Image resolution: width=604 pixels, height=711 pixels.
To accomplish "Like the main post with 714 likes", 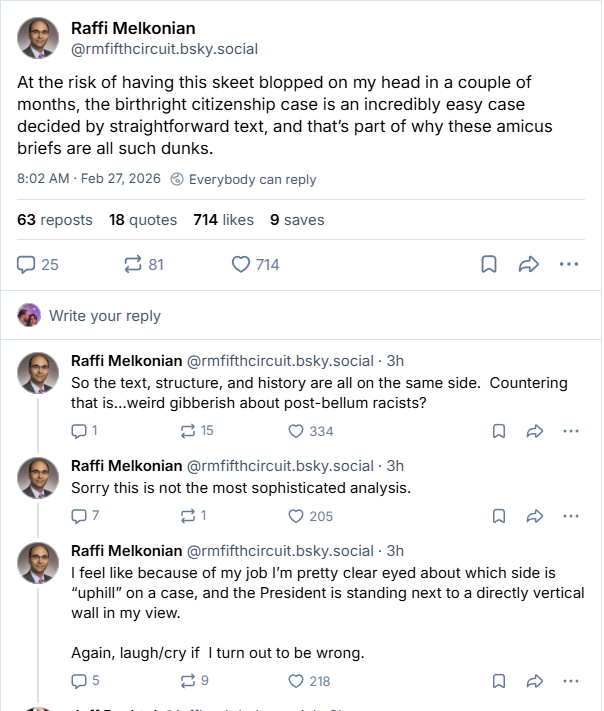I will pyautogui.click(x=241, y=264).
